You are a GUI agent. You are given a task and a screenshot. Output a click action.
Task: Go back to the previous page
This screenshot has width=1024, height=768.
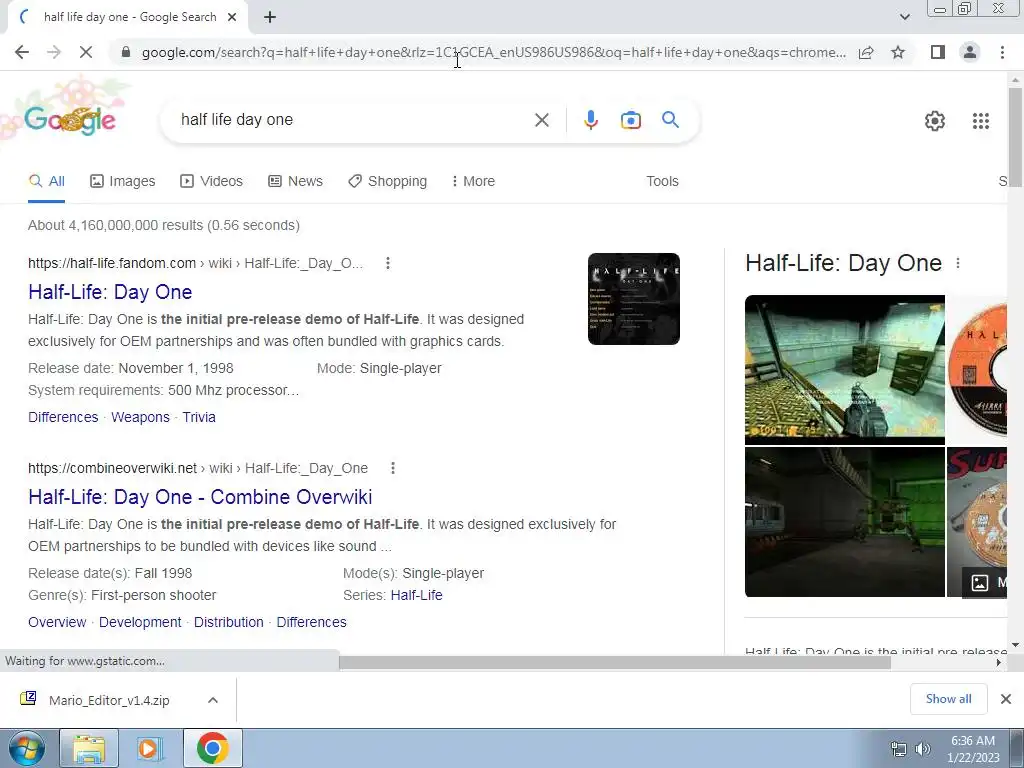tap(22, 52)
